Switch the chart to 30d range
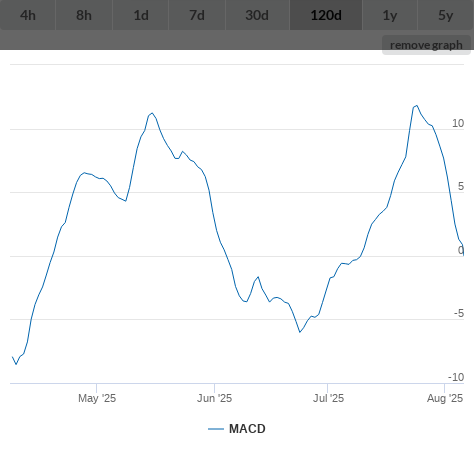Image resolution: width=474 pixels, height=455 pixels. [x=257, y=15]
